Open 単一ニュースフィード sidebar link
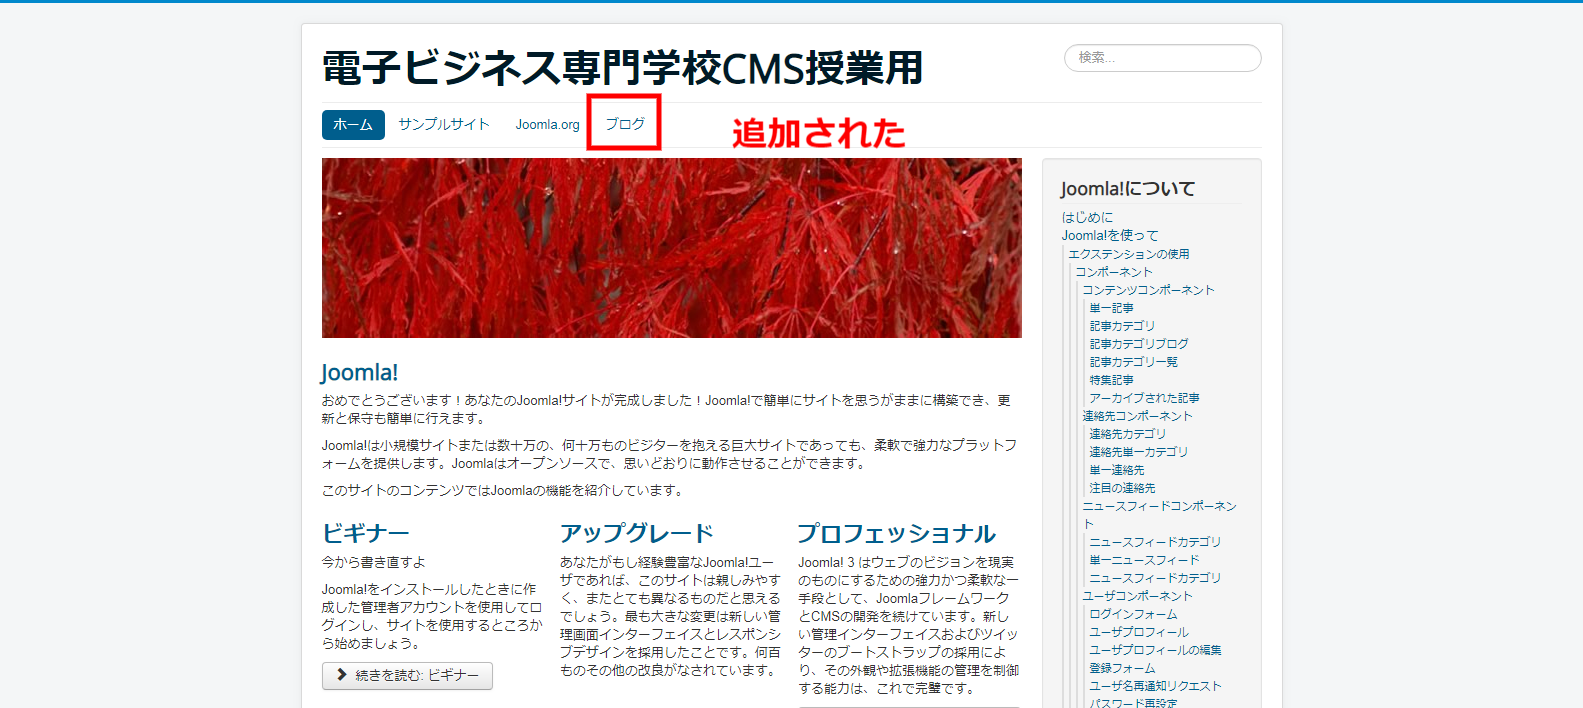 pyautogui.click(x=1144, y=560)
